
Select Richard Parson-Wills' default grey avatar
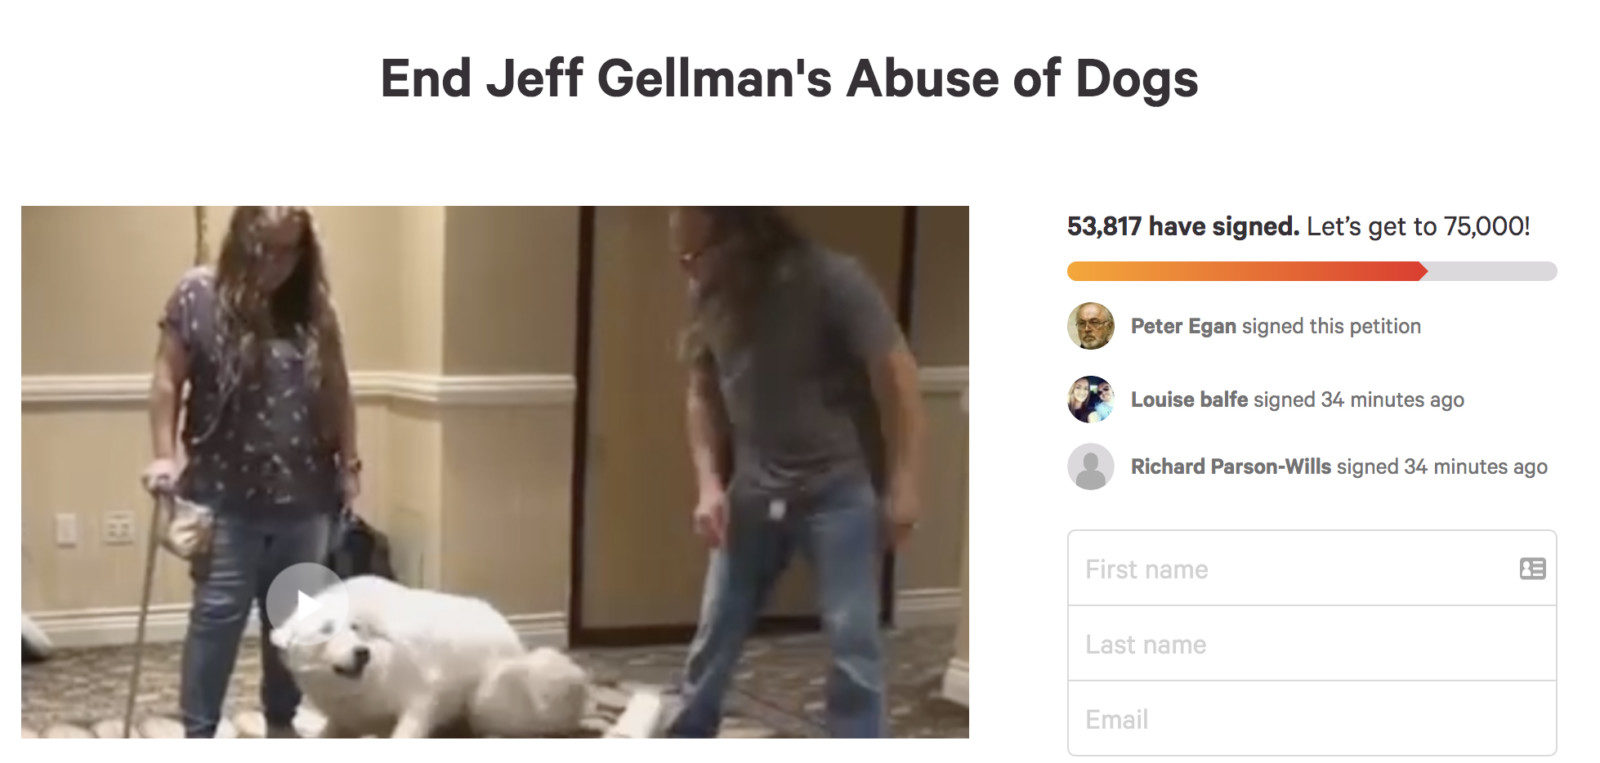1091,466
